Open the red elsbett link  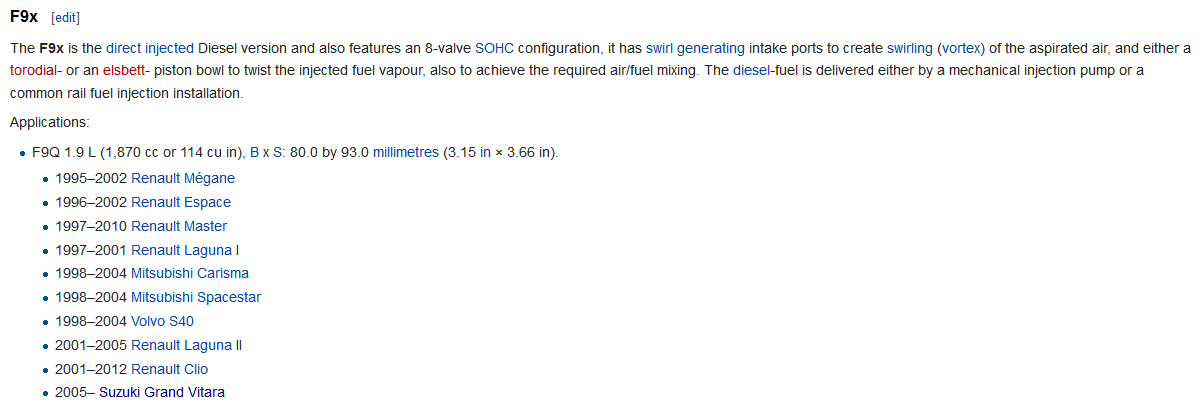tap(124, 71)
